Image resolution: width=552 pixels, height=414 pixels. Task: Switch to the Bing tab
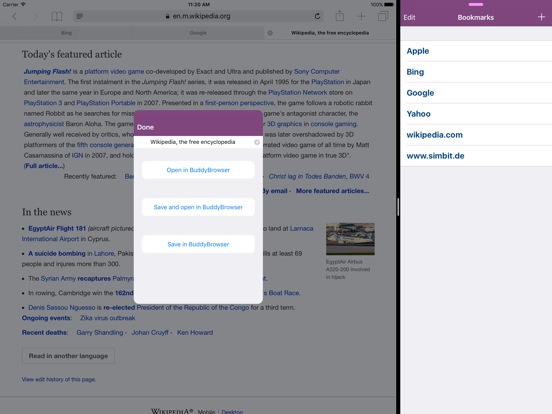[66, 33]
